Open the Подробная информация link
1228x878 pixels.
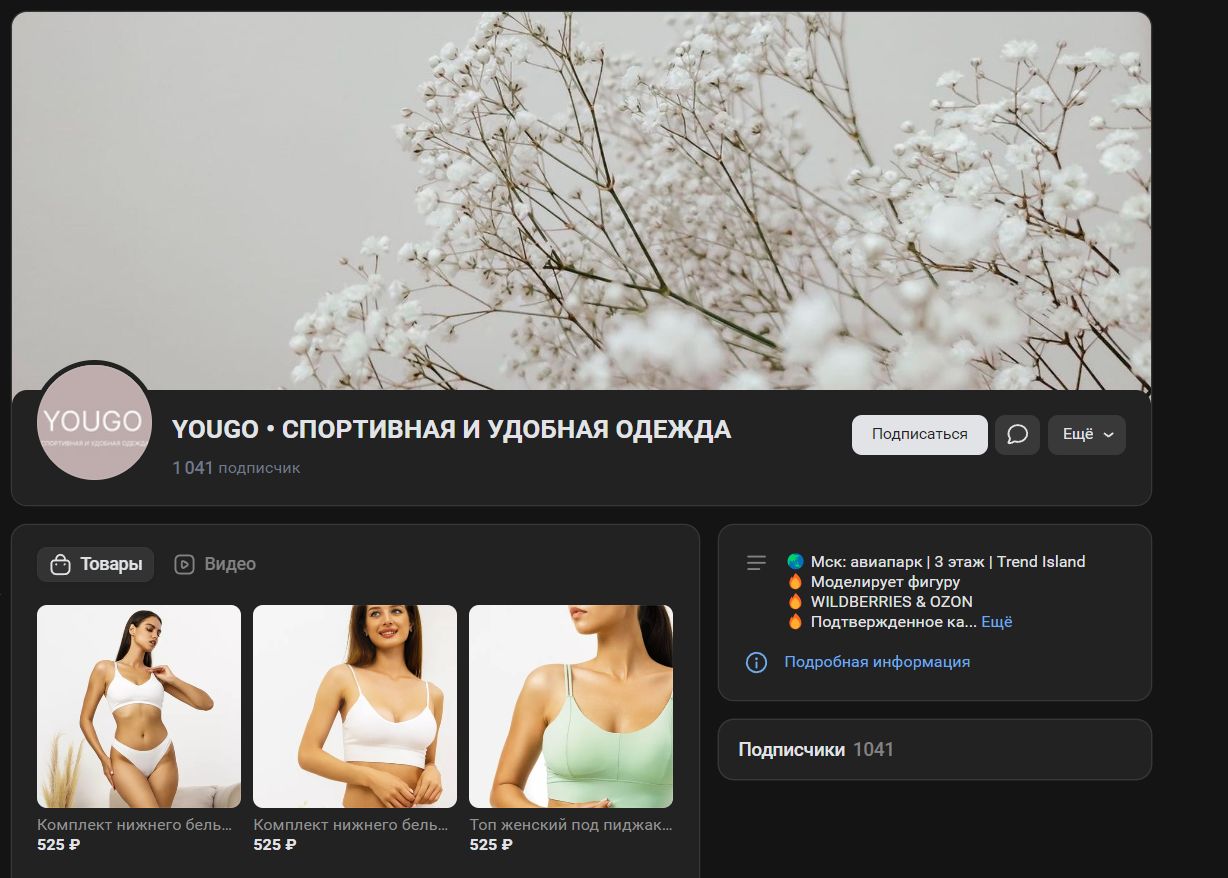coord(877,662)
